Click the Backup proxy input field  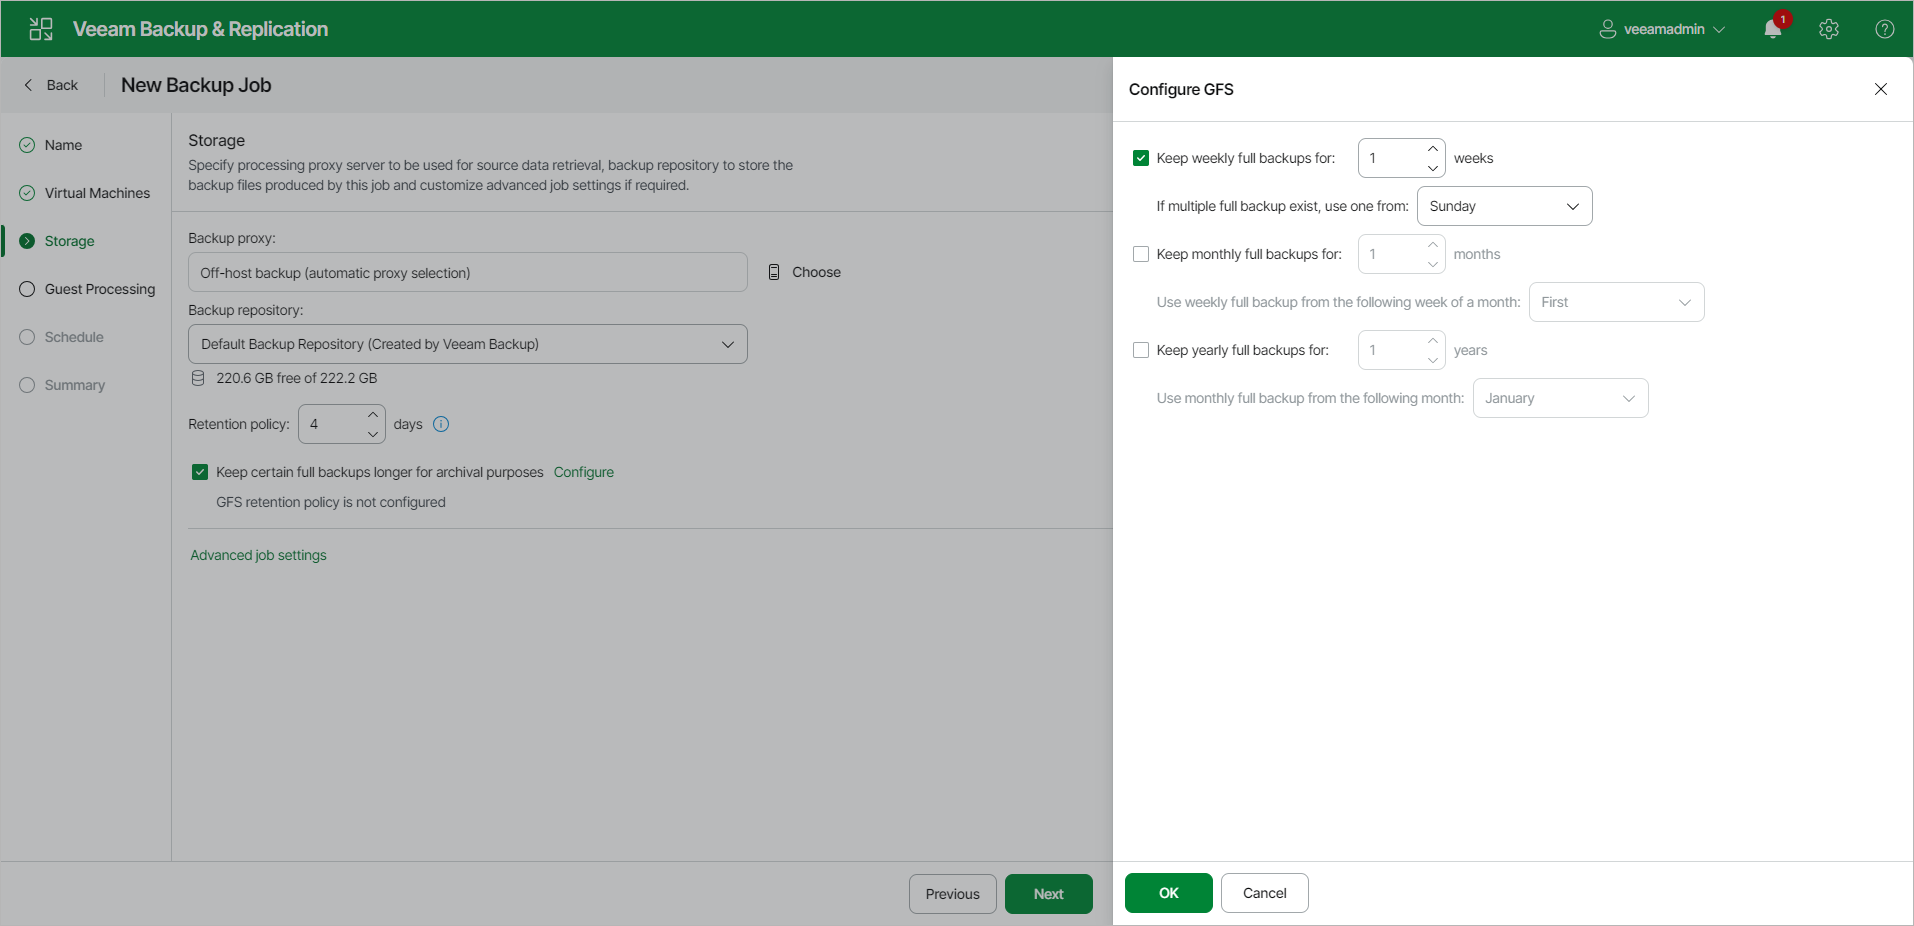tap(468, 272)
